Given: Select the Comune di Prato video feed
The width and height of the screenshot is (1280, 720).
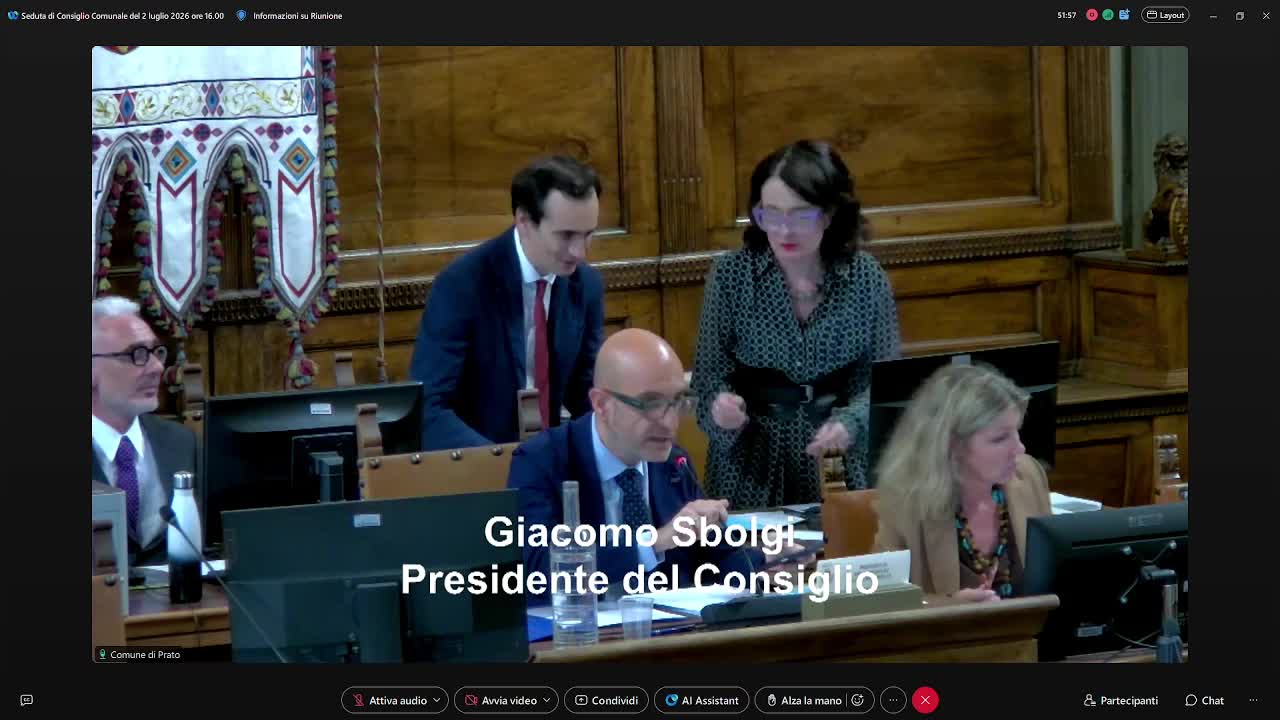Looking at the screenshot, I should point(640,354).
